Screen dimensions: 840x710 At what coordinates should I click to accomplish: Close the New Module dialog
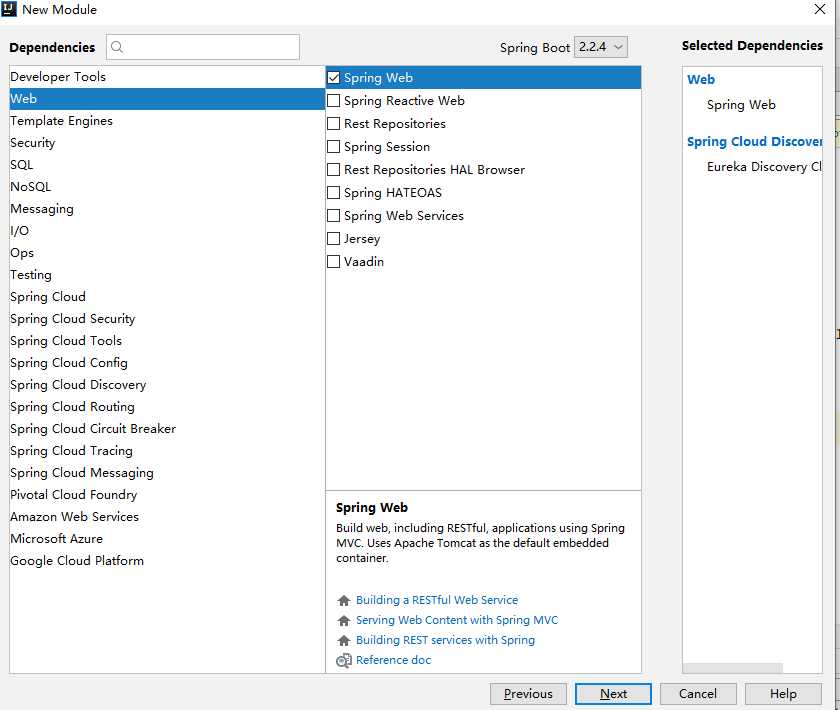click(x=820, y=9)
